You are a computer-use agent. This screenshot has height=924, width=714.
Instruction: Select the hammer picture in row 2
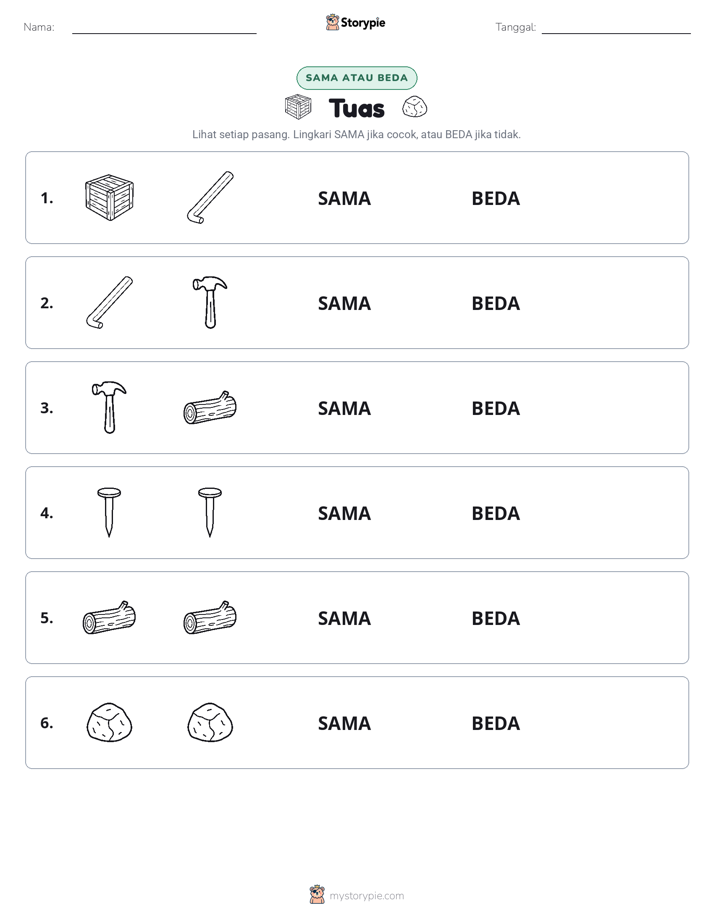[x=210, y=303]
